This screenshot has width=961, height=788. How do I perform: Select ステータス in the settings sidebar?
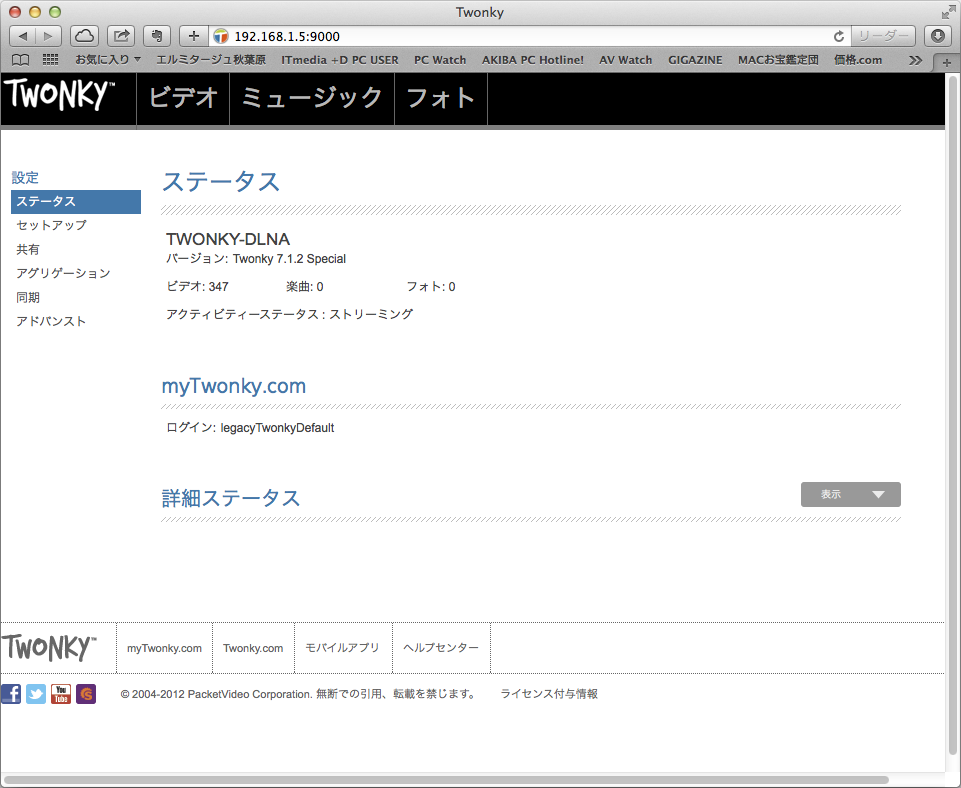pos(76,202)
